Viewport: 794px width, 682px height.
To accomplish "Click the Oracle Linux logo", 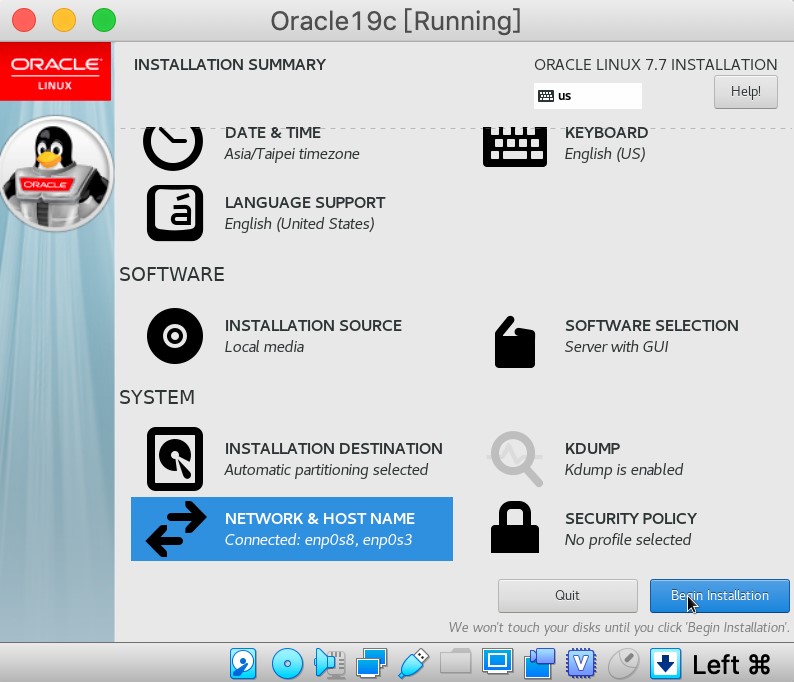I will (55, 71).
